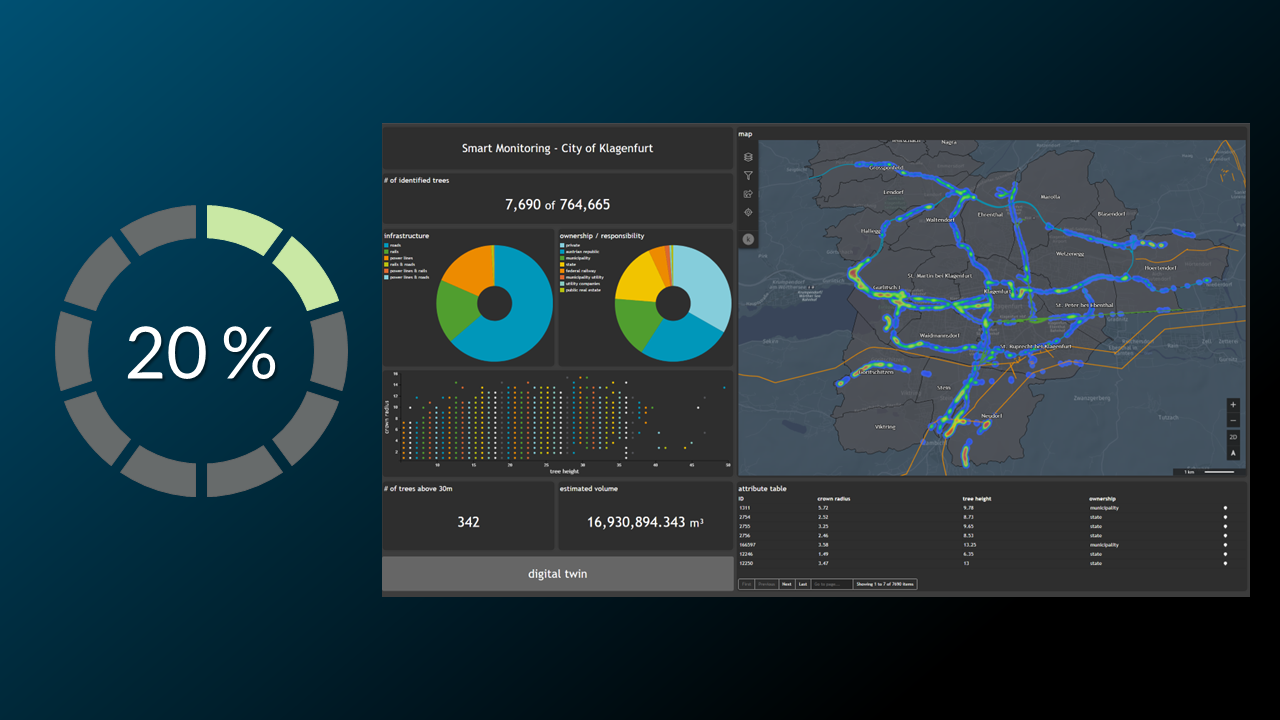Toggle 'austrian republic' legend entry
Viewport: 1280px width, 720px height.
[x=579, y=251]
